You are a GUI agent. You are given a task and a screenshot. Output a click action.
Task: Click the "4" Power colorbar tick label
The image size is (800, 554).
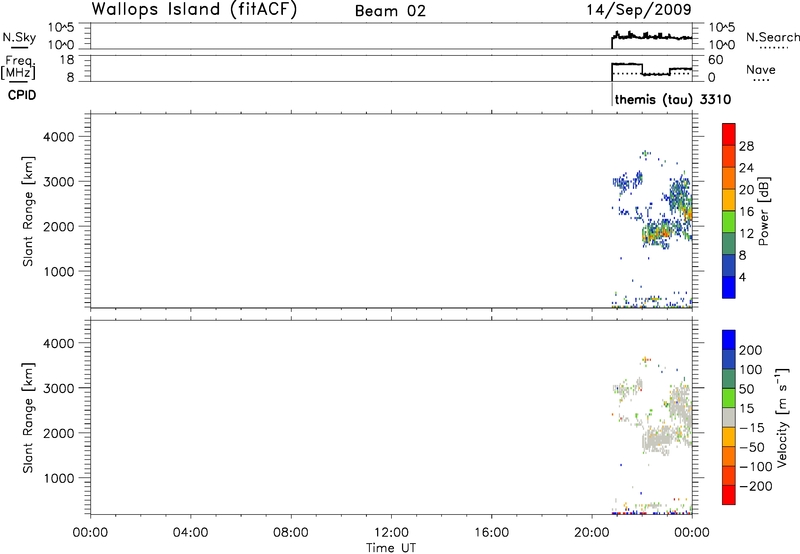pyautogui.click(x=743, y=277)
